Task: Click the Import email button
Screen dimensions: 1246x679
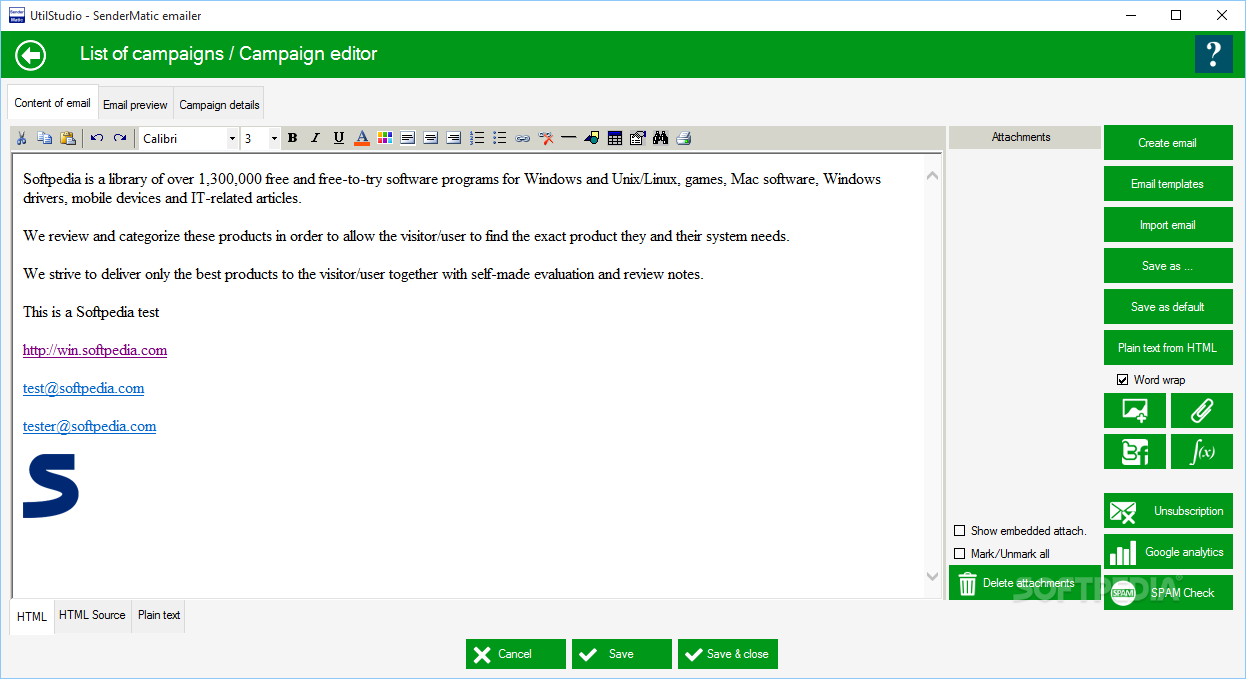Action: coord(1168,225)
